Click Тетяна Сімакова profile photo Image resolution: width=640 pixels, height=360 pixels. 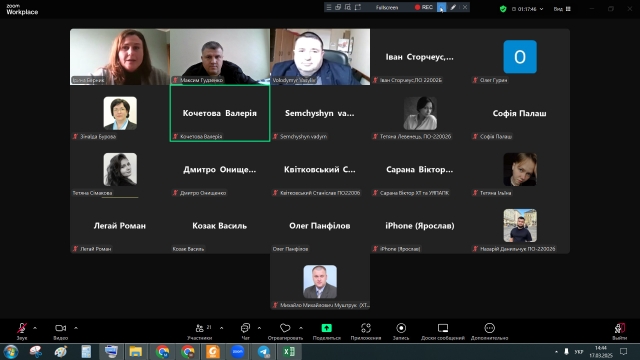click(120, 169)
